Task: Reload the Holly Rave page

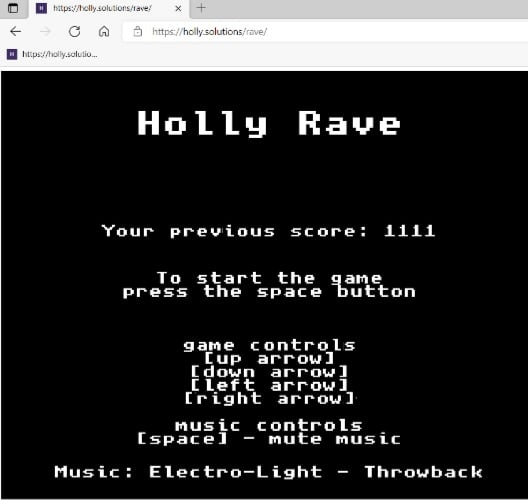Action: (74, 32)
